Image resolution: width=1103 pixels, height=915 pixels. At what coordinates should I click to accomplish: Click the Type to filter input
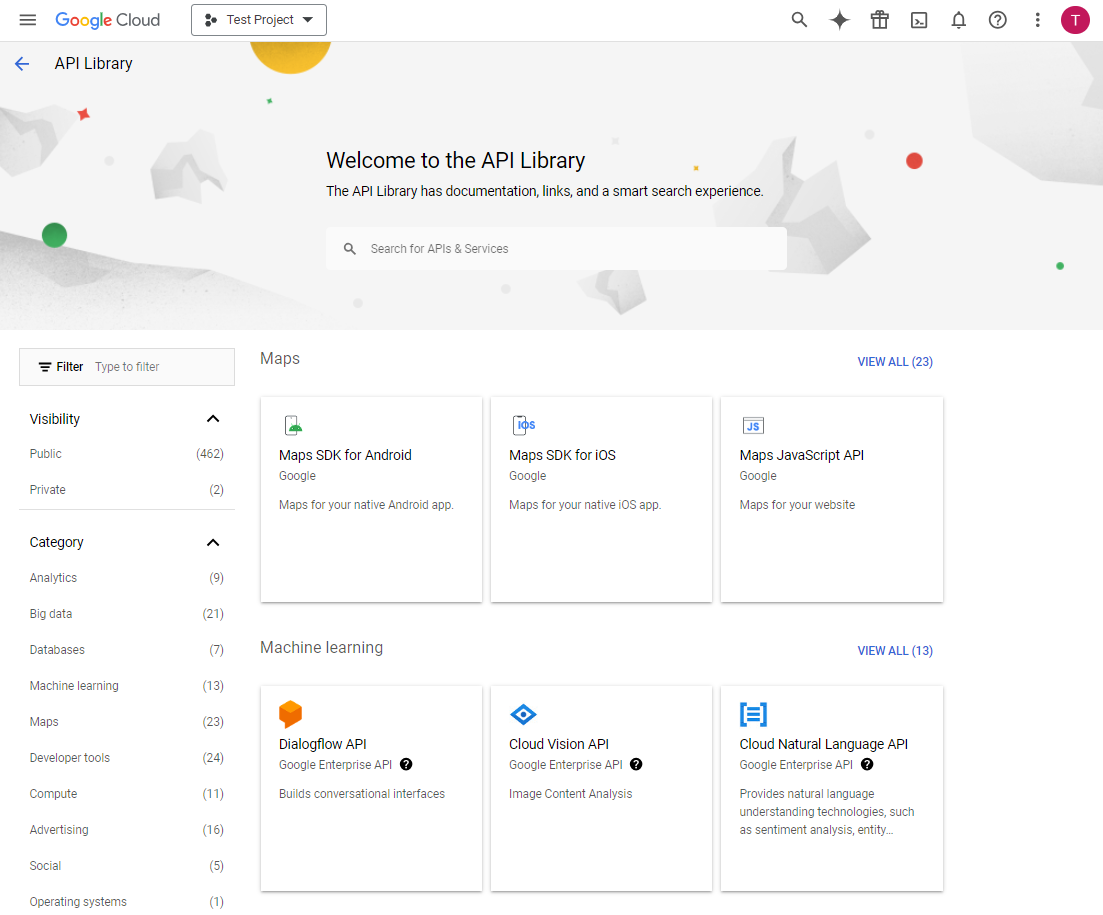click(160, 367)
